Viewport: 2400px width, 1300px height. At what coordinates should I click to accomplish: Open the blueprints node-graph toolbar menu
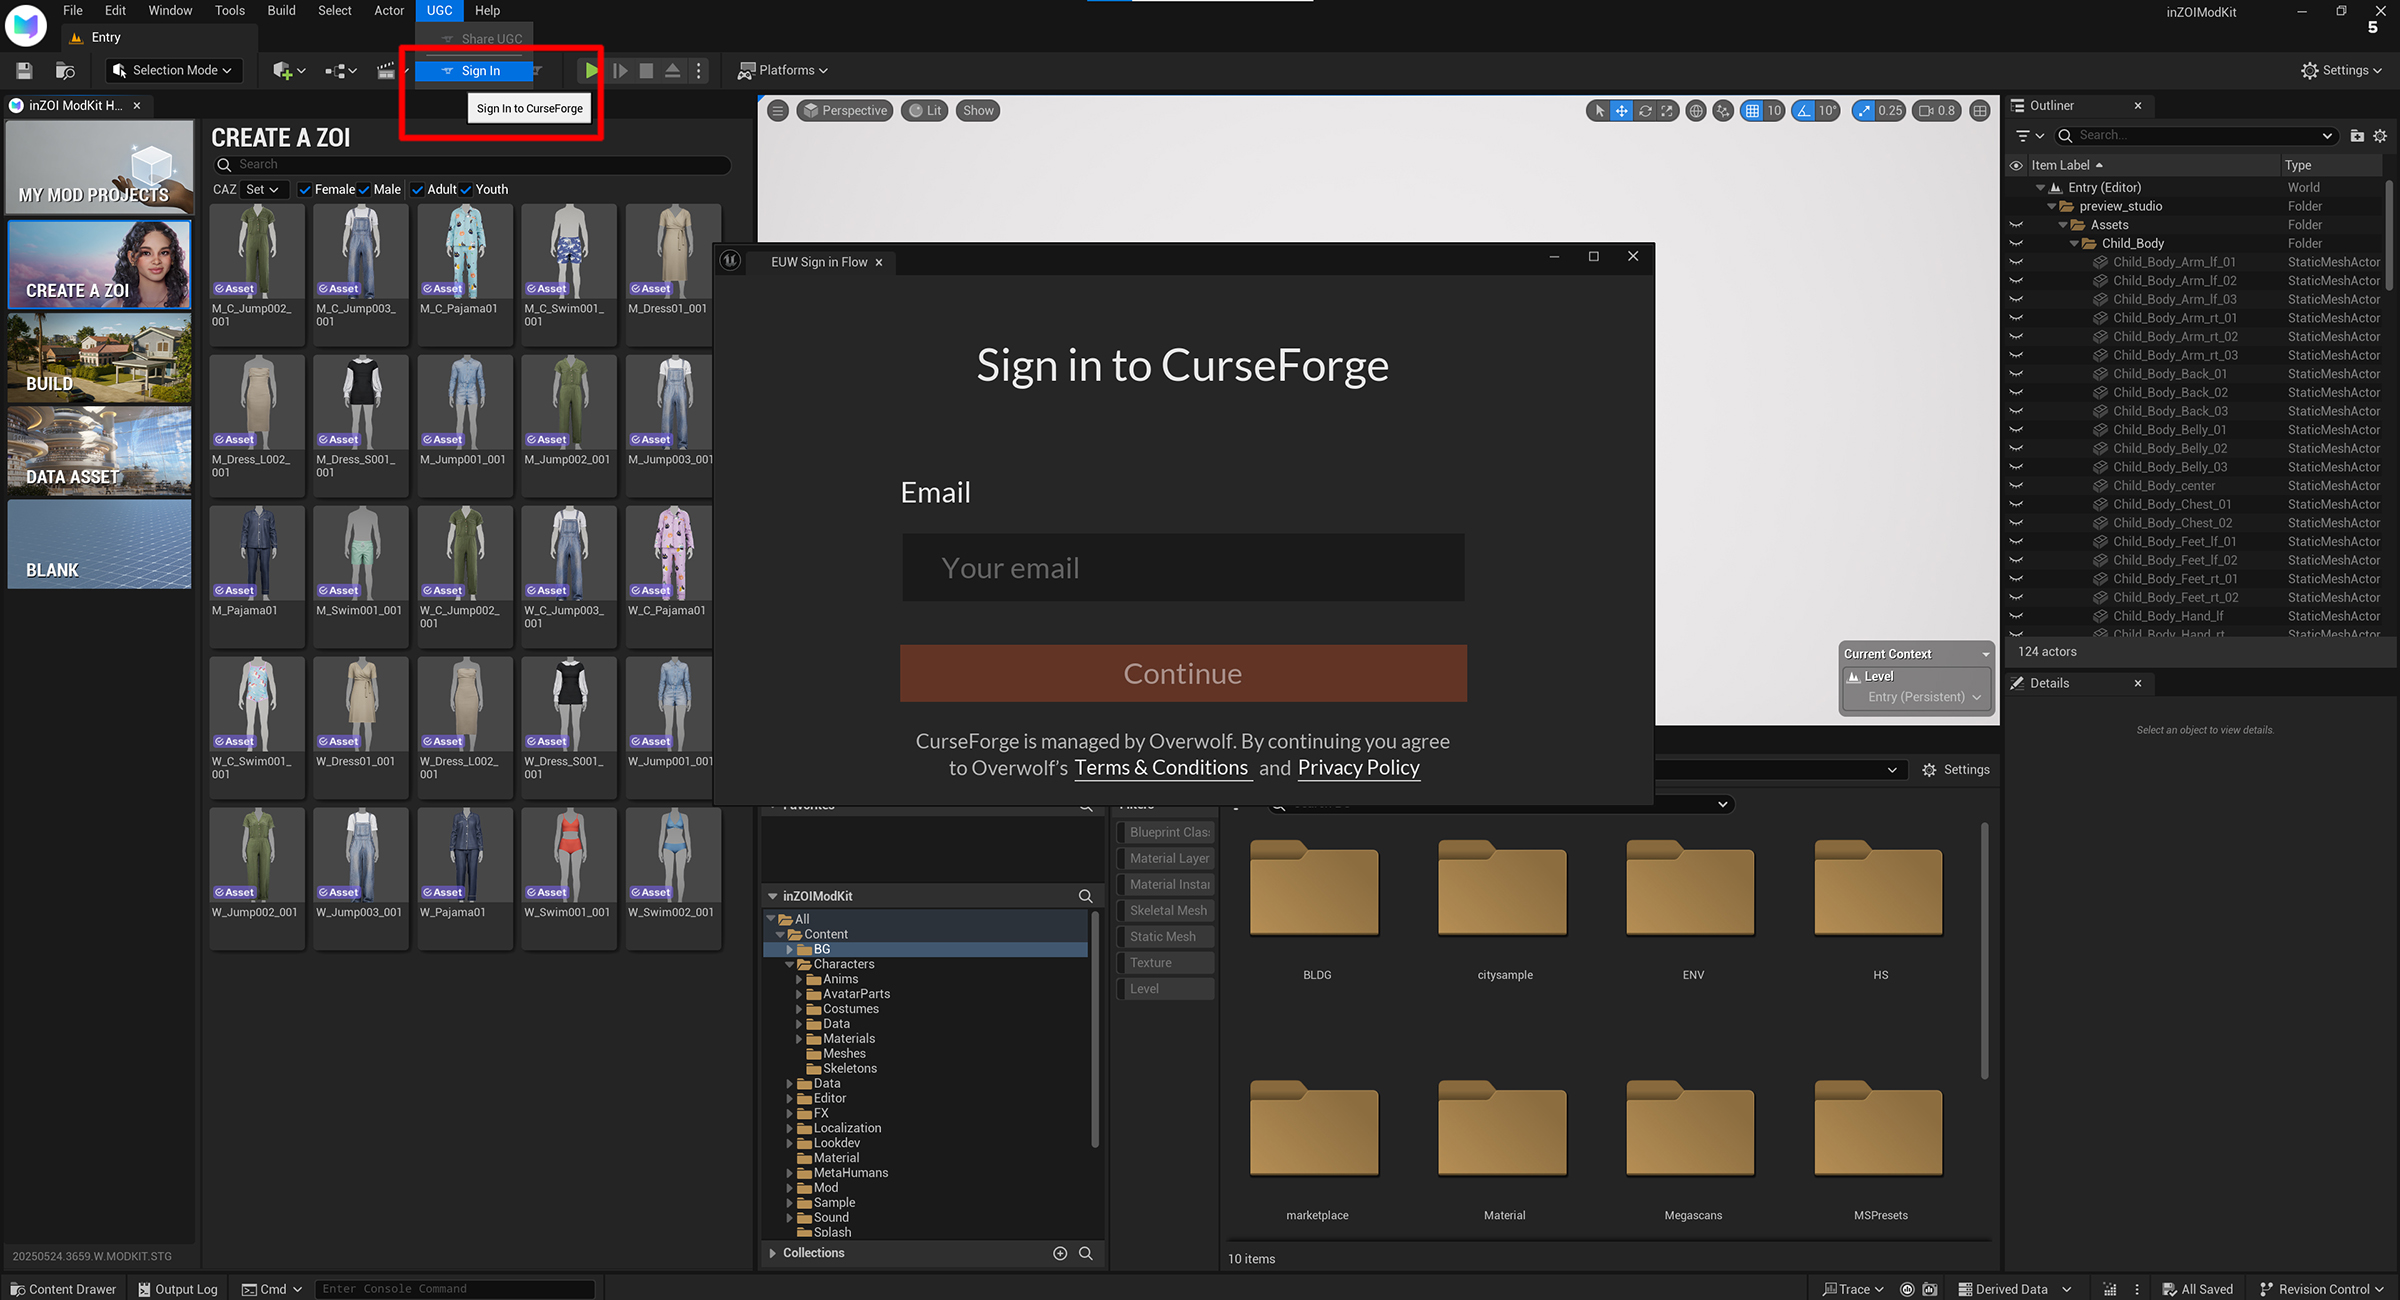340,70
